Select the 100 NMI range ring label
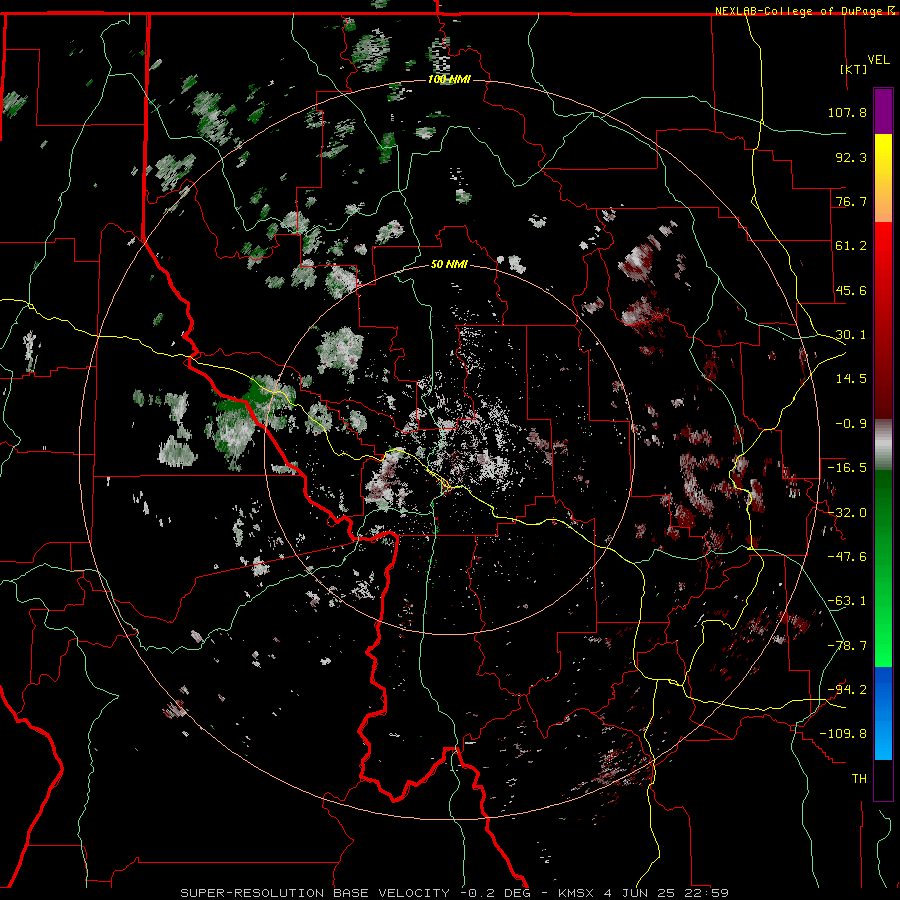900x900 pixels. (449, 79)
